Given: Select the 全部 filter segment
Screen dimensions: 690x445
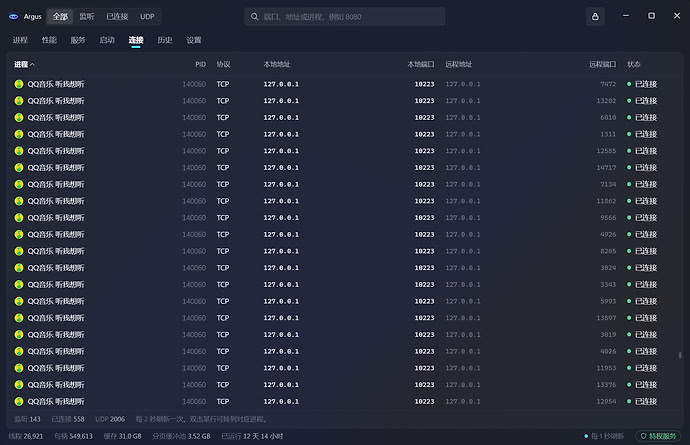Looking at the screenshot, I should tap(60, 17).
